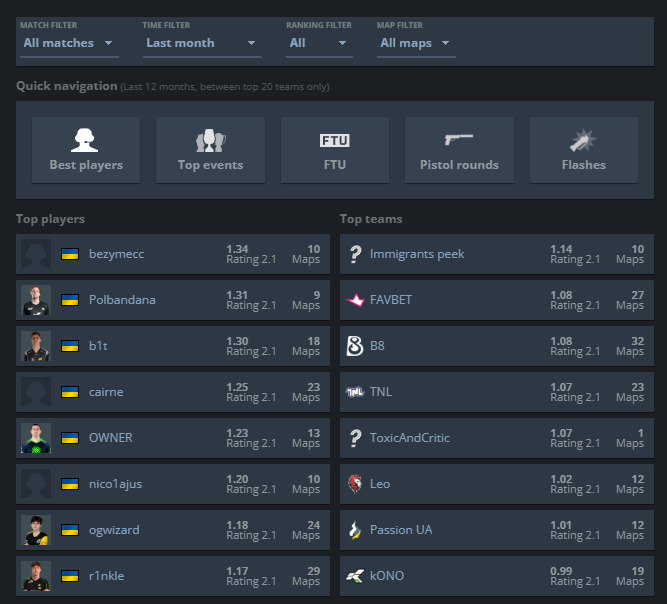Viewport: 667px width, 604px height.
Task: Open cairne player name link
Action: (106, 392)
